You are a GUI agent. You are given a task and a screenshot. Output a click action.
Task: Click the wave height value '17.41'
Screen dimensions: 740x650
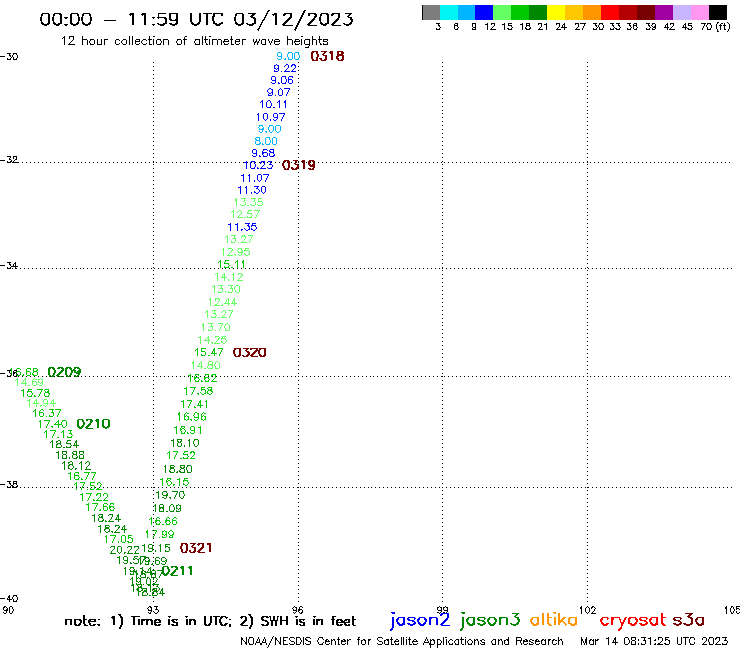pyautogui.click(x=194, y=404)
